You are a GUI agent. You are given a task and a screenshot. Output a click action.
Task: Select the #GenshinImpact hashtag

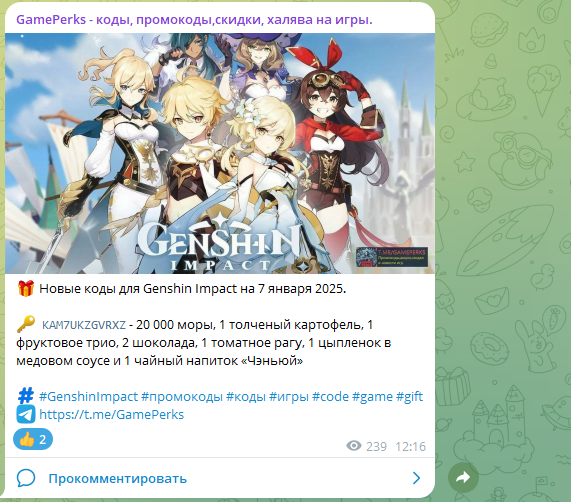click(x=88, y=396)
